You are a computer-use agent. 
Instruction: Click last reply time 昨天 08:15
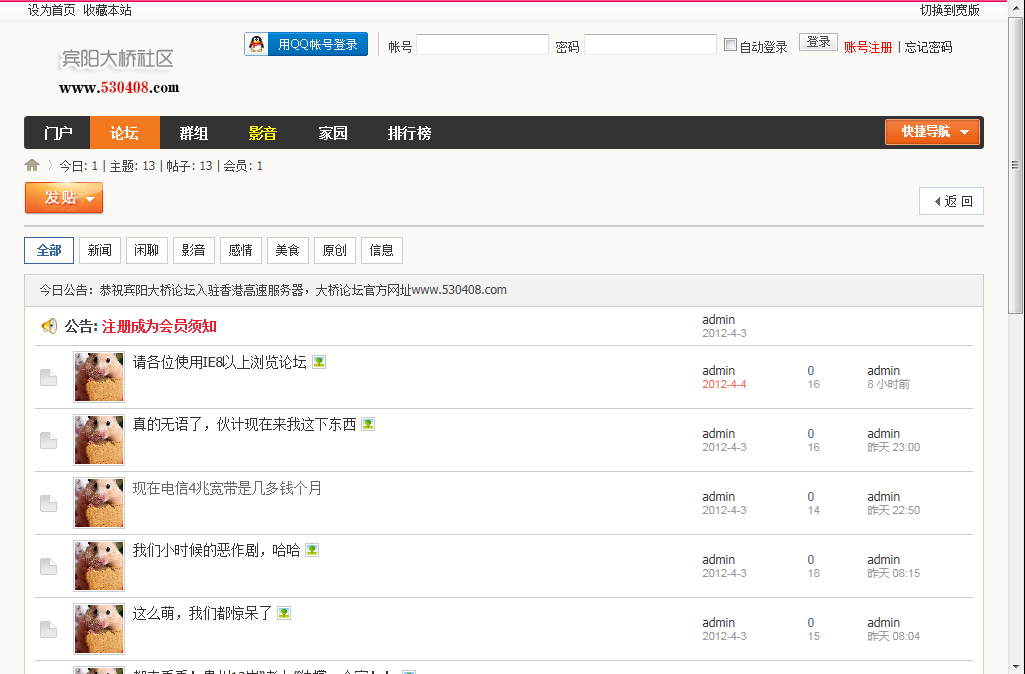click(x=894, y=573)
